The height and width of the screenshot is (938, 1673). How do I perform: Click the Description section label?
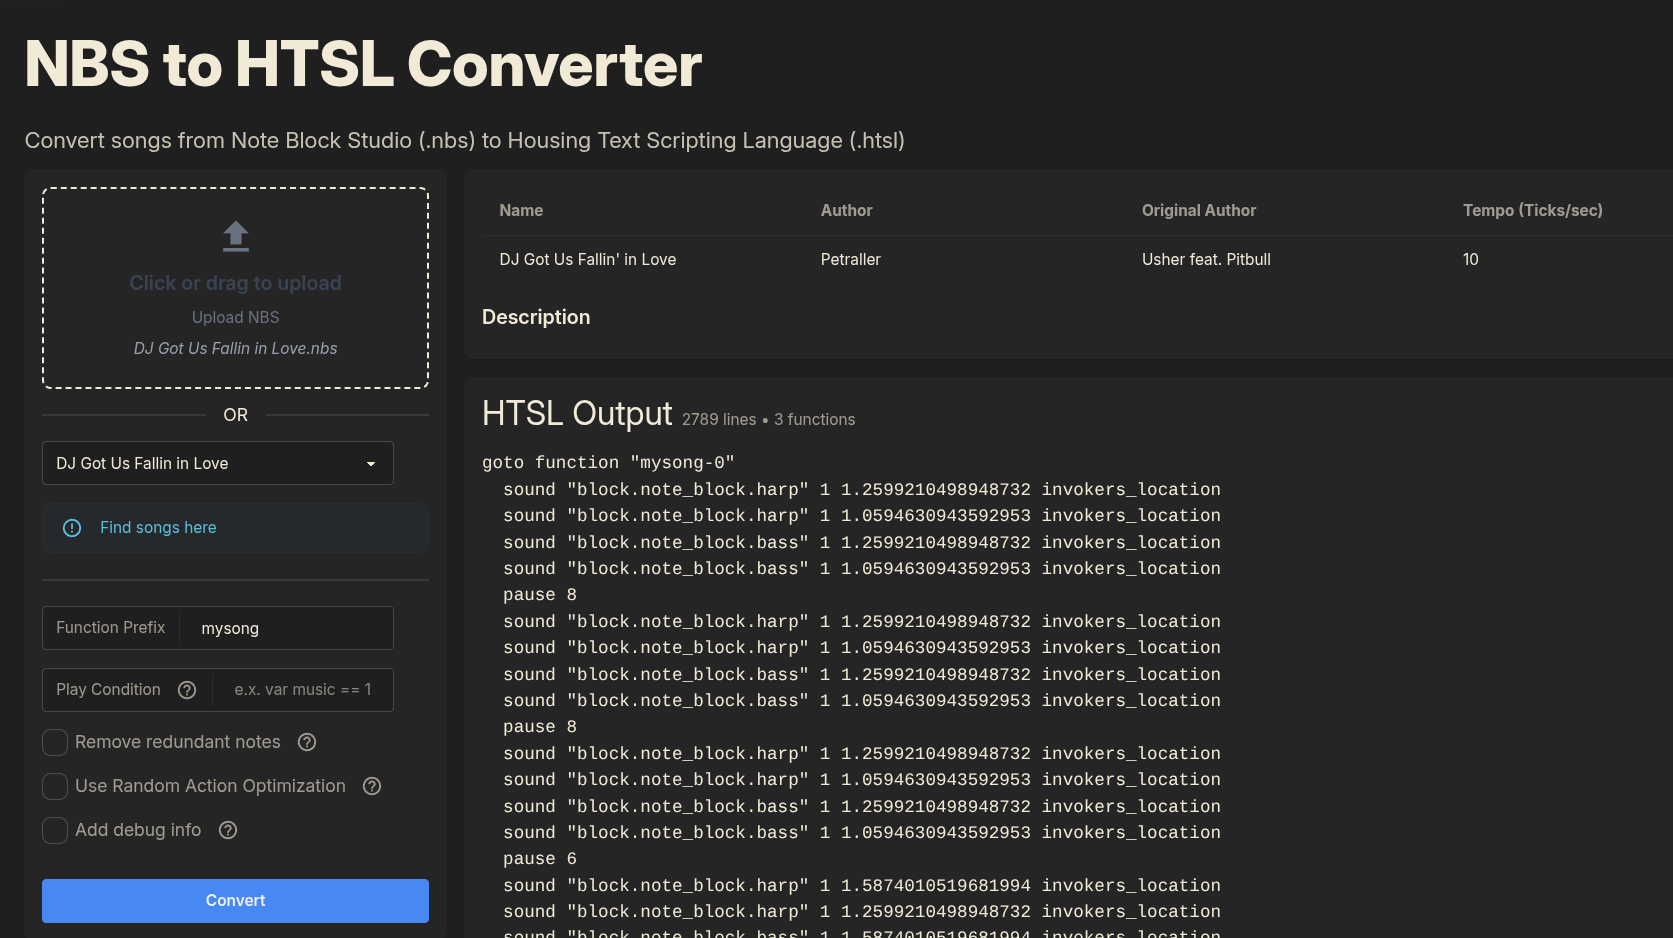click(536, 317)
